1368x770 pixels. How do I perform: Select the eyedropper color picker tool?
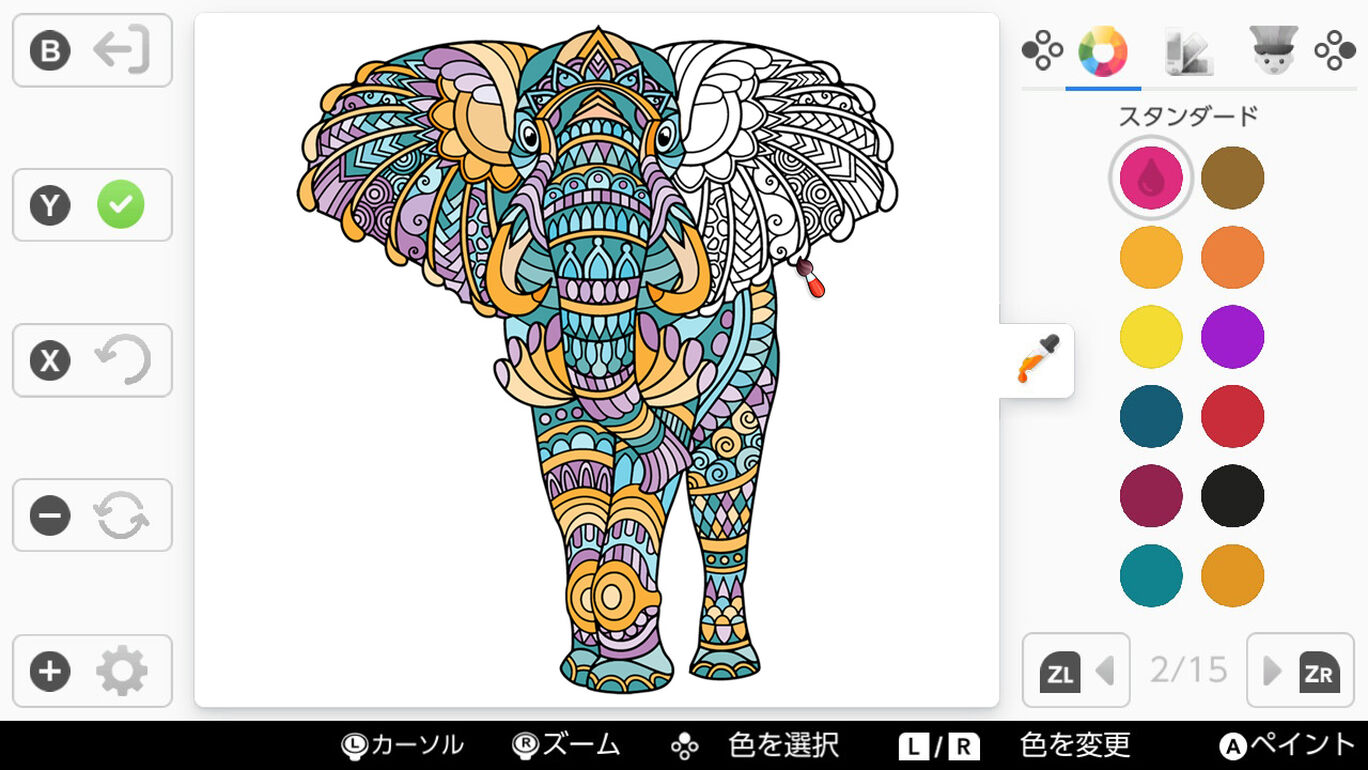pos(1037,360)
